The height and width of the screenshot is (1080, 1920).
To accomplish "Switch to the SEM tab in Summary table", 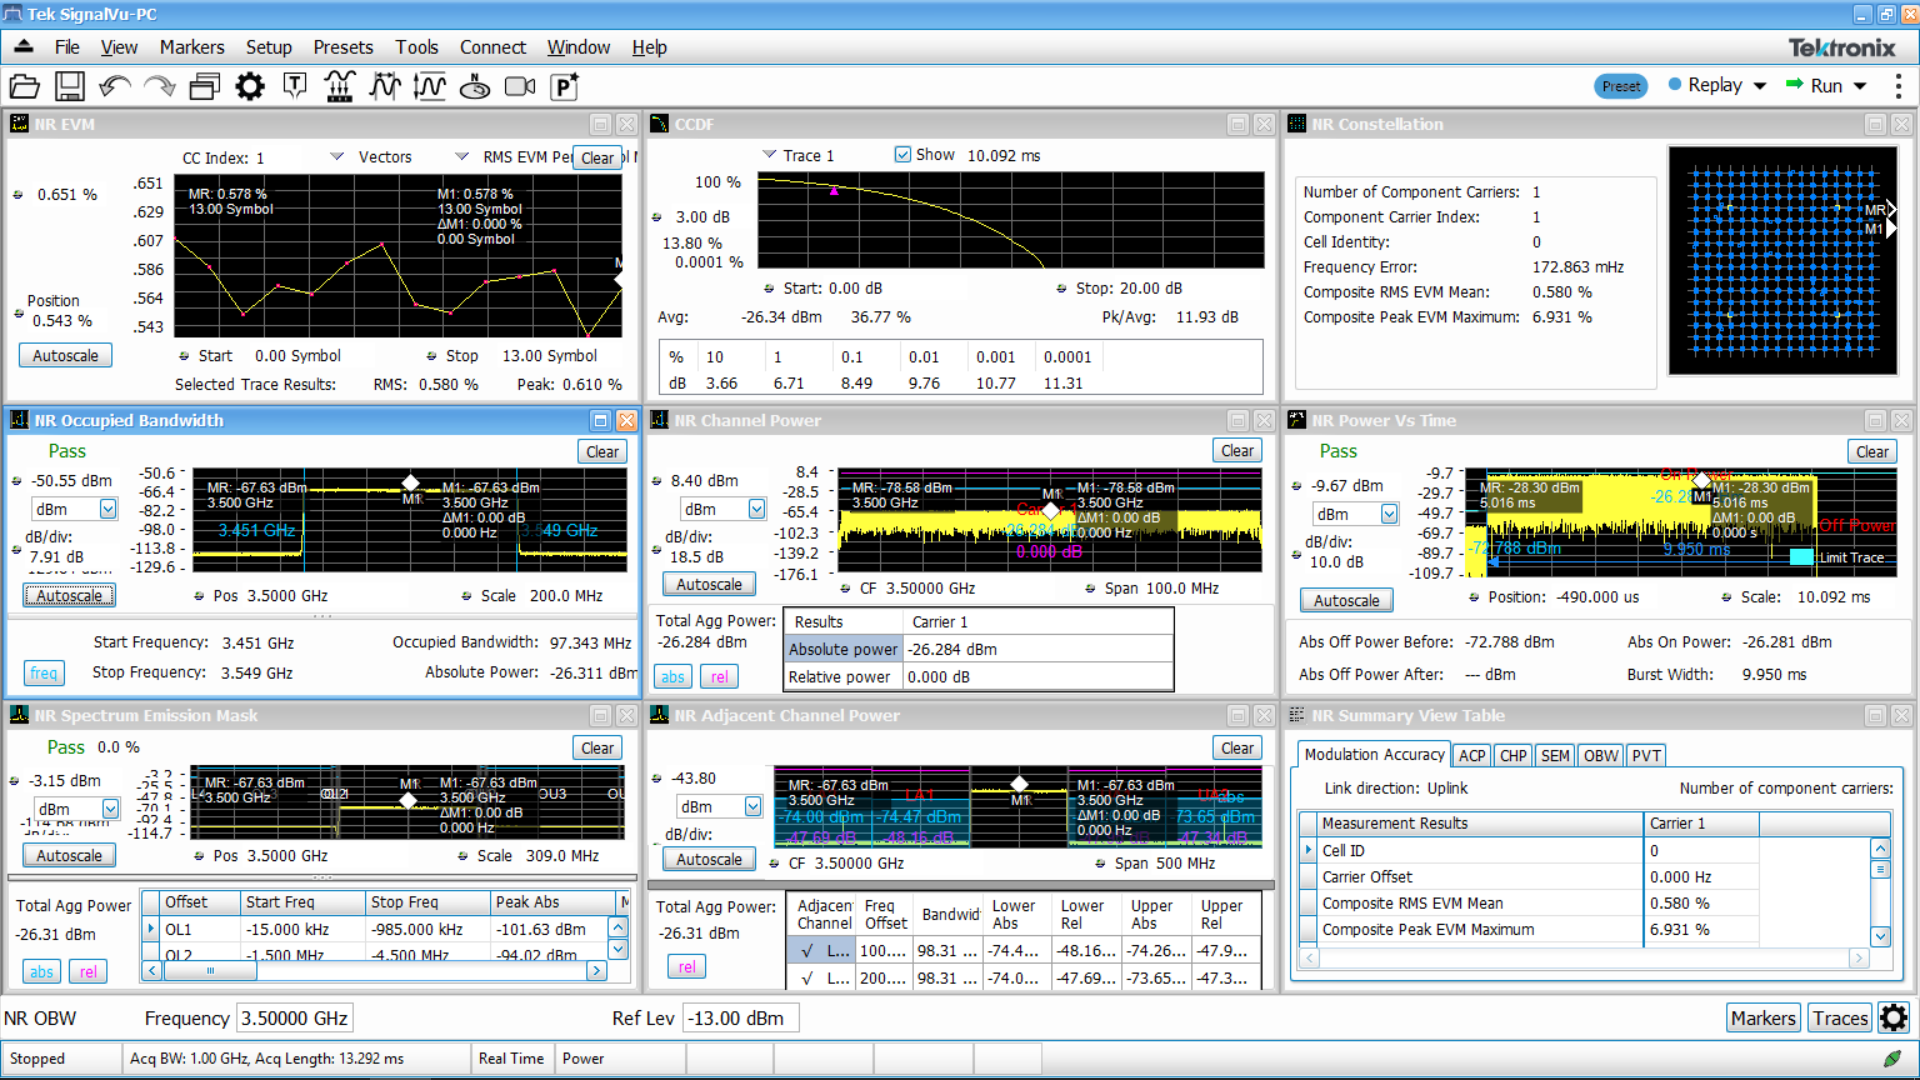I will [1554, 756].
